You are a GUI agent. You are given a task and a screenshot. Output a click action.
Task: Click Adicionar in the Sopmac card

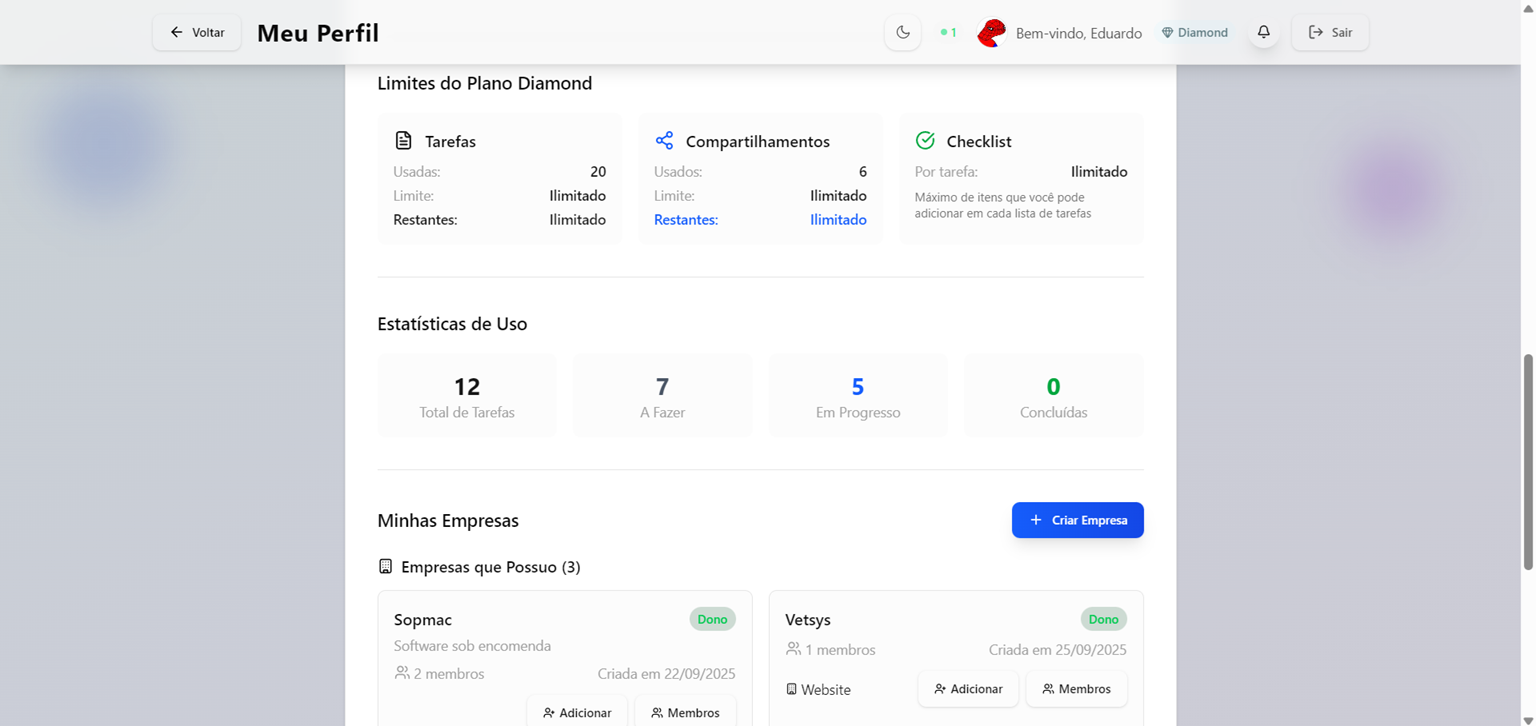[577, 713]
